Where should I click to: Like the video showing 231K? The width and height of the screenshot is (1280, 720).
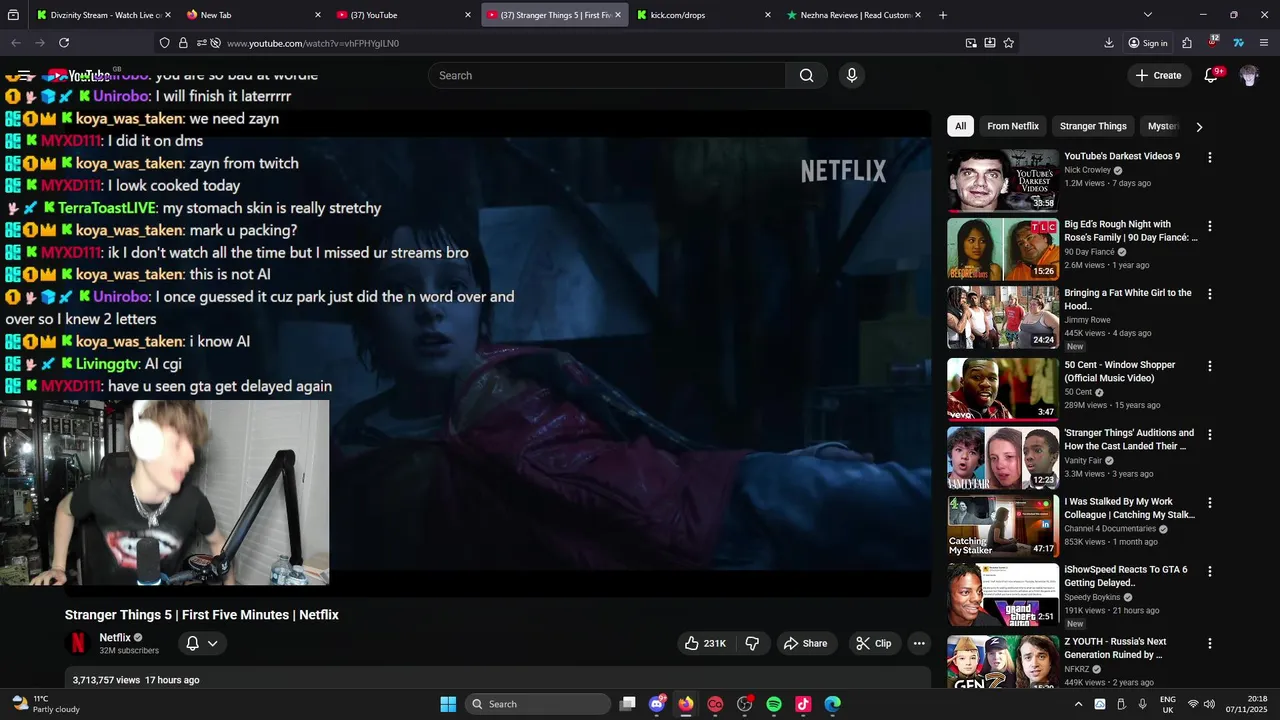[705, 643]
